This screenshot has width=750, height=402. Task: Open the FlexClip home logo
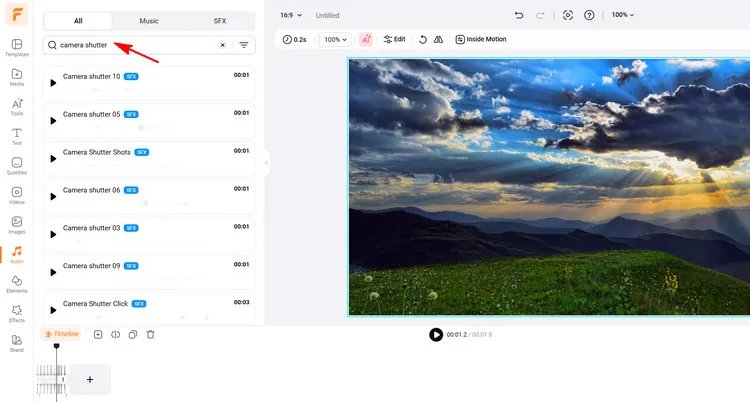pyautogui.click(x=17, y=14)
